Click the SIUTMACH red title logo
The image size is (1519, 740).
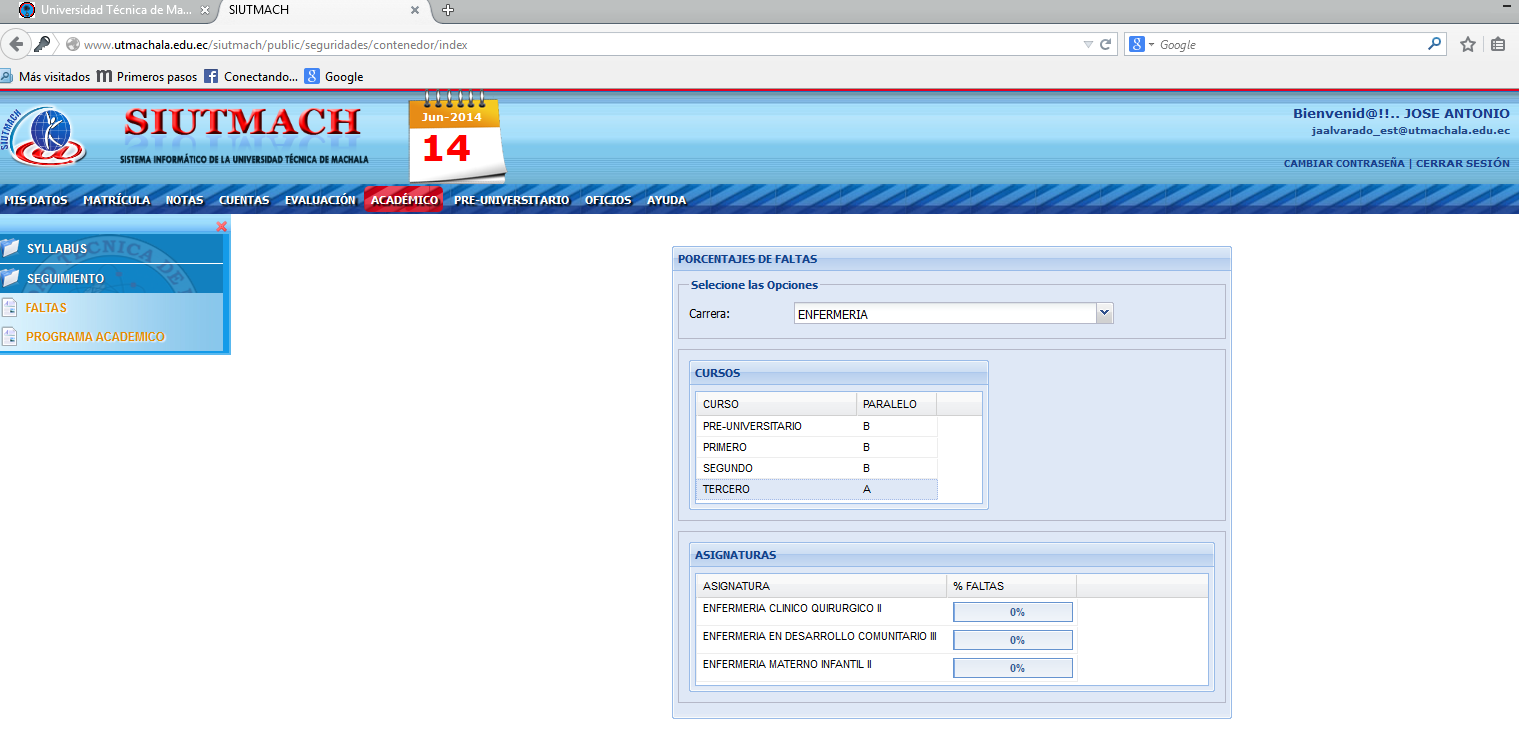pyautogui.click(x=243, y=122)
